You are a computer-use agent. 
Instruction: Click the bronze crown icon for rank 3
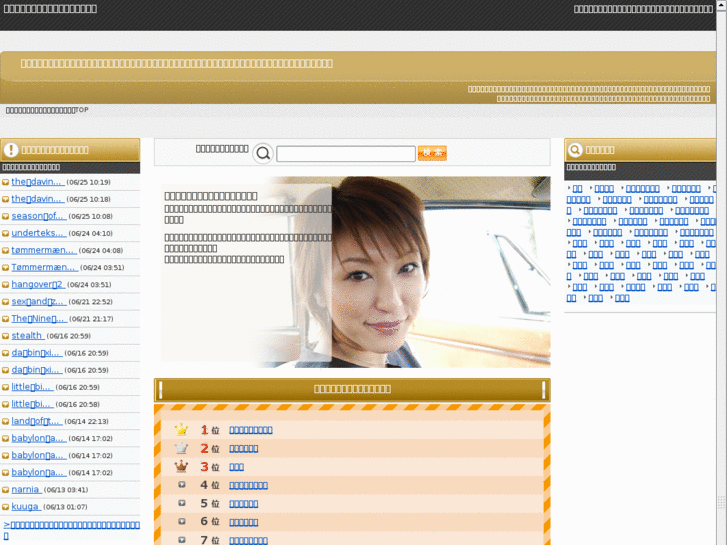pyautogui.click(x=181, y=466)
